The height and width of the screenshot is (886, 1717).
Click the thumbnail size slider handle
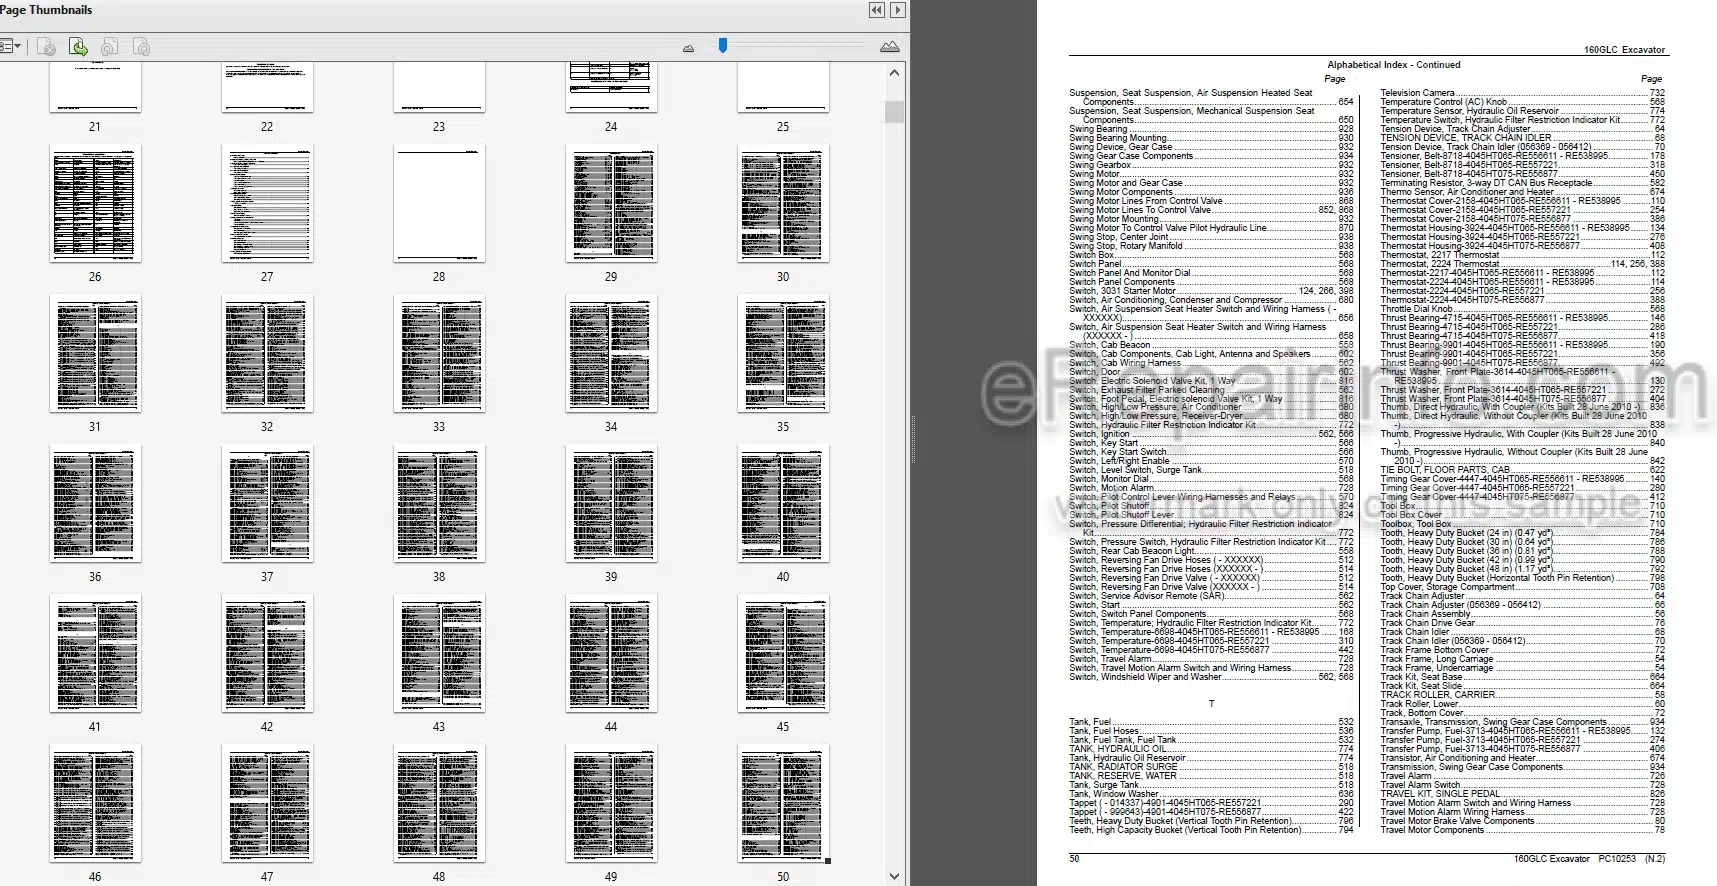(723, 45)
